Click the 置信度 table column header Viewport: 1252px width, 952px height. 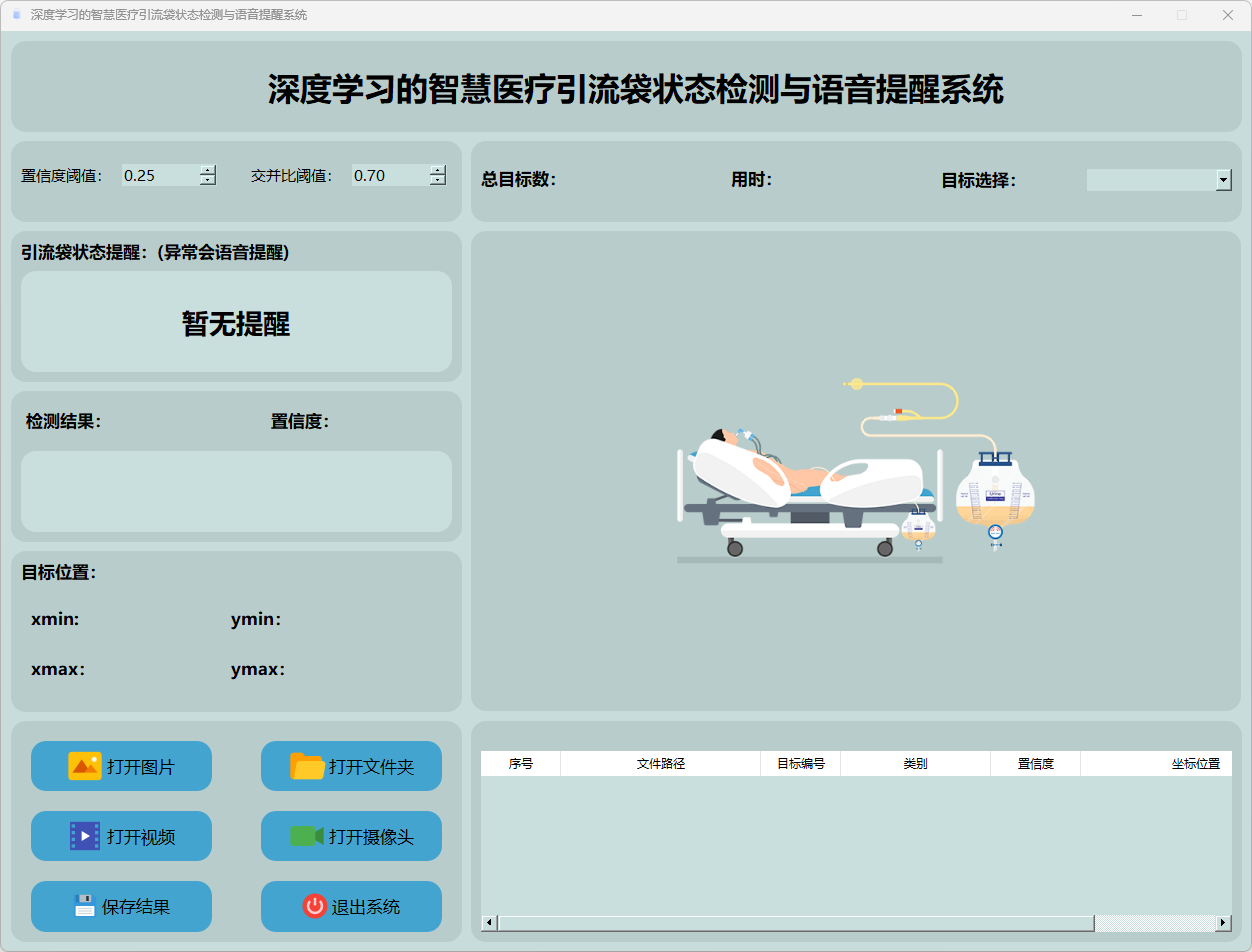point(1035,764)
